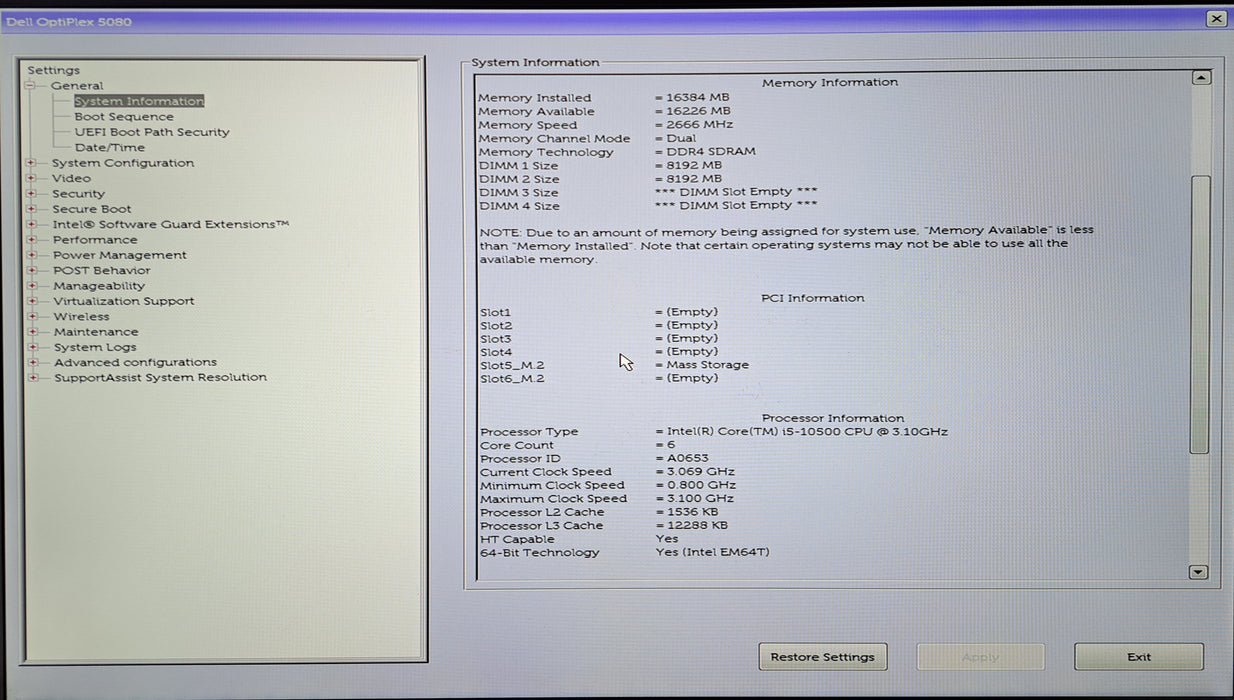1234x700 pixels.
Task: Expand the Power Management node
Action: pyautogui.click(x=32, y=255)
